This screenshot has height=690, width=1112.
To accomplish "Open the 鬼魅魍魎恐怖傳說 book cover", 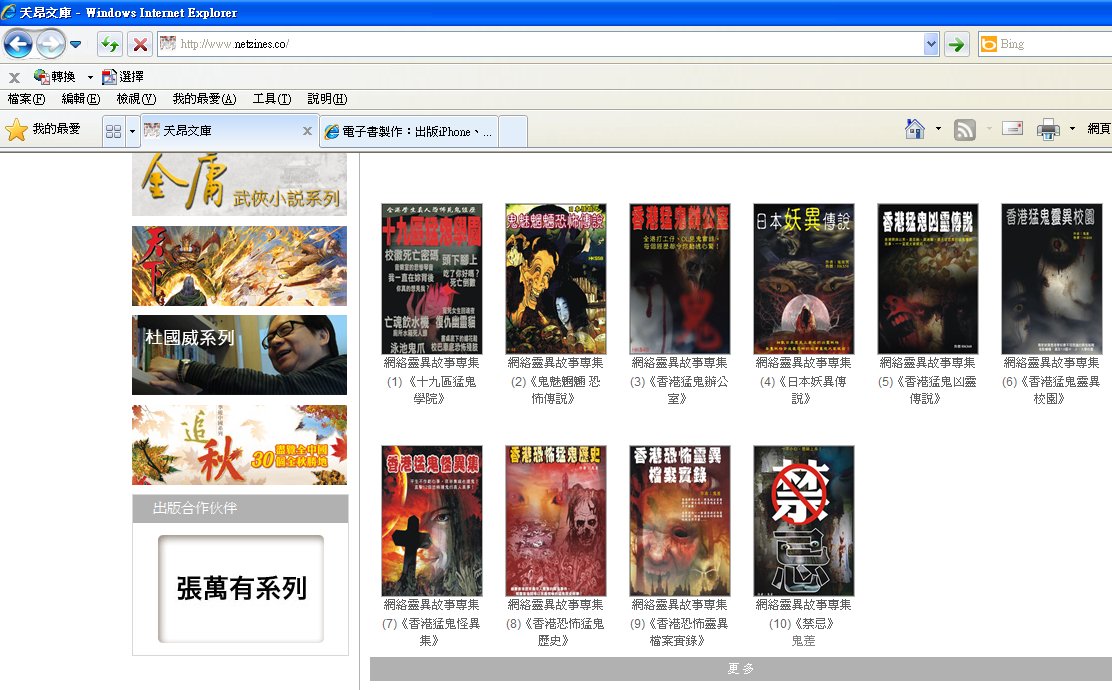I will (556, 279).
